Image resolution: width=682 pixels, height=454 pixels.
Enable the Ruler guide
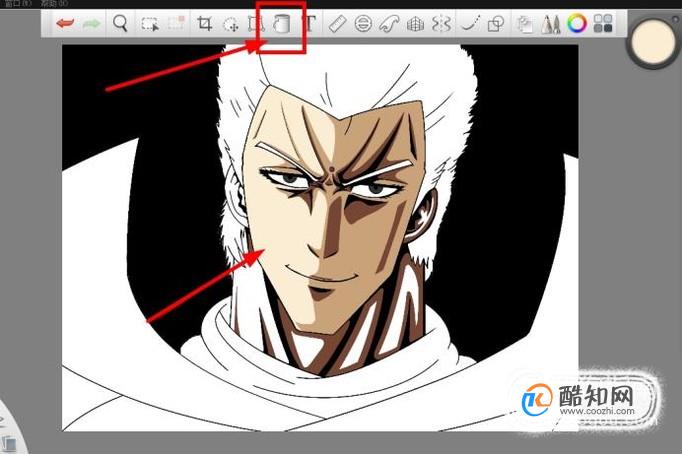click(337, 24)
